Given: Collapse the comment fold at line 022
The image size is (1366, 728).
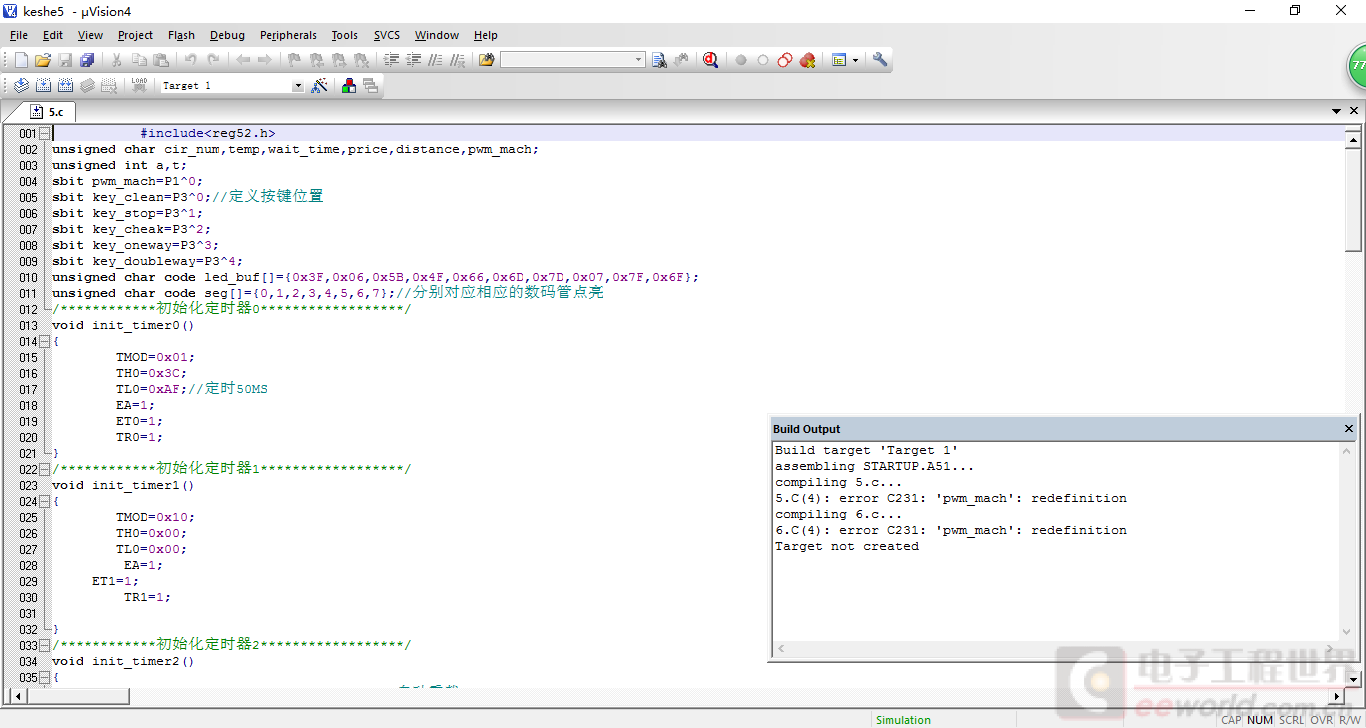Looking at the screenshot, I should 45,469.
